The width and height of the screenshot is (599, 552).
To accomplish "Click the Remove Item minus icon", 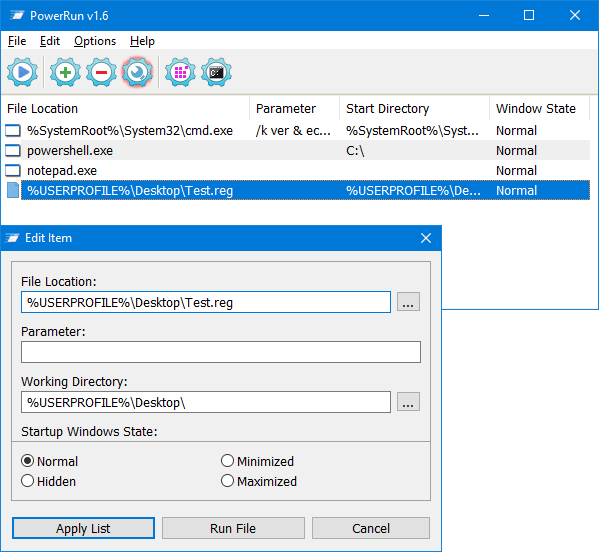I will point(101,72).
